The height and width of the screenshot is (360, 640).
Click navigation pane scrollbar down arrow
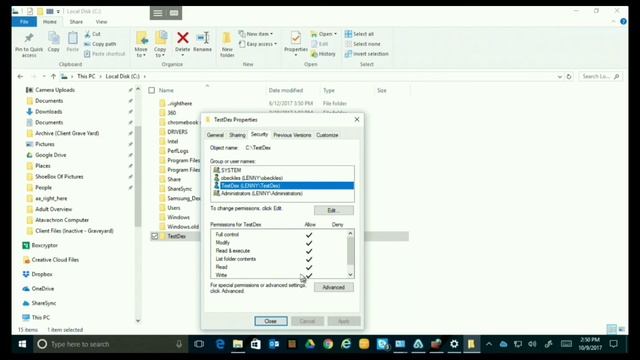pos(138,321)
